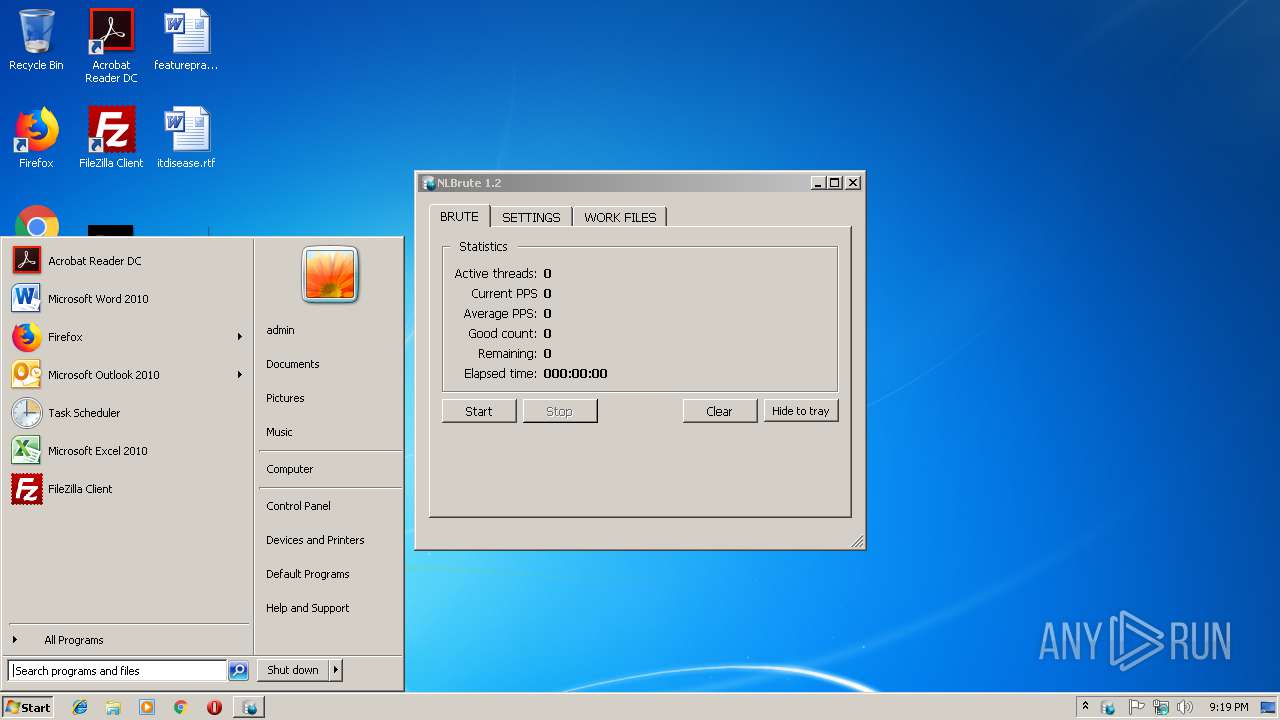Click Elapsed time value 000:00:00
This screenshot has width=1280, height=720.
(x=575, y=374)
